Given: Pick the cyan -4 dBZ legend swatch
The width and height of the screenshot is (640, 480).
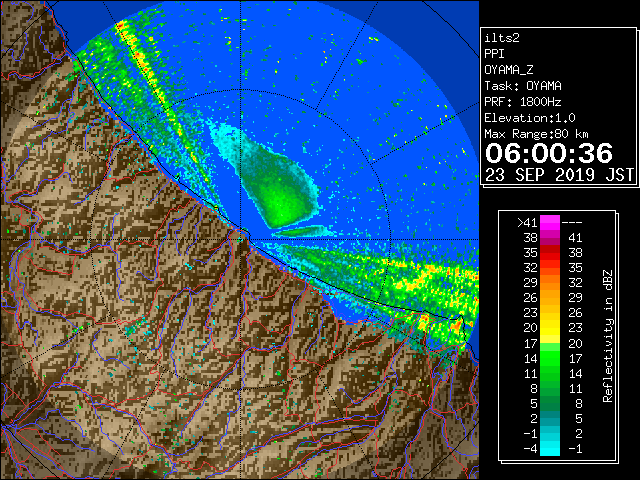Looking at the screenshot, I should [x=550, y=448].
